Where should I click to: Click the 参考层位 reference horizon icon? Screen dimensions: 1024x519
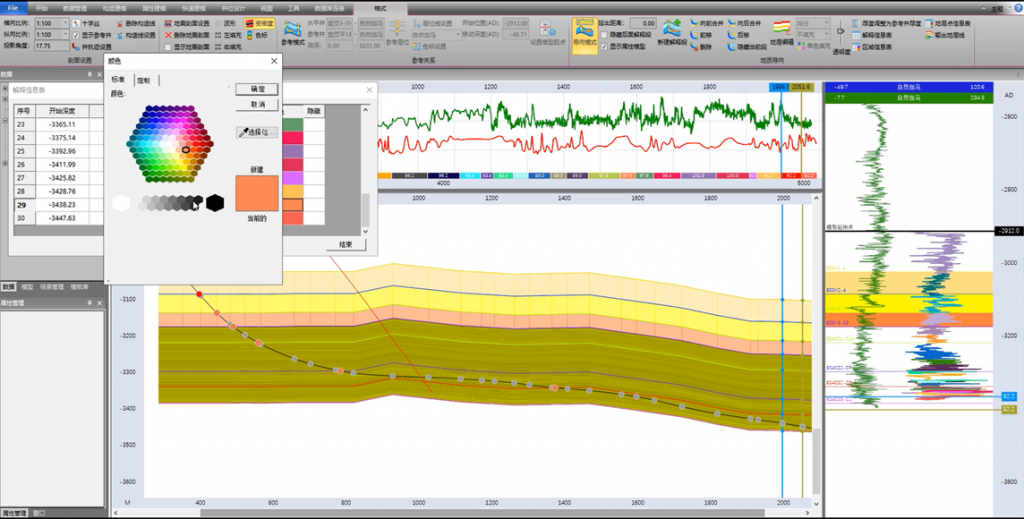pyautogui.click(x=397, y=29)
